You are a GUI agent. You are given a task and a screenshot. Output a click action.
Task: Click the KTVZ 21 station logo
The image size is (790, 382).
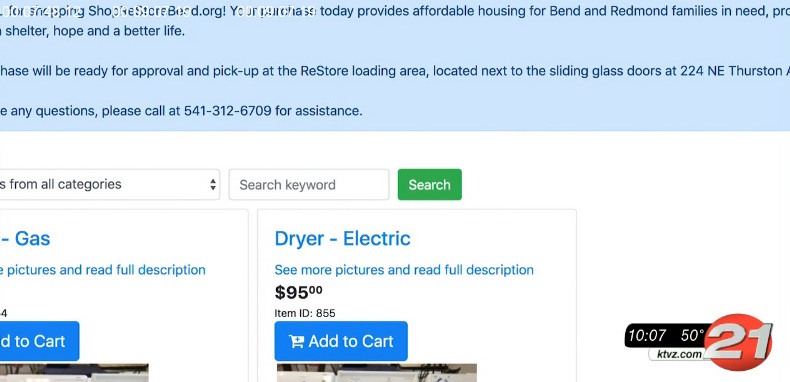[x=738, y=342]
